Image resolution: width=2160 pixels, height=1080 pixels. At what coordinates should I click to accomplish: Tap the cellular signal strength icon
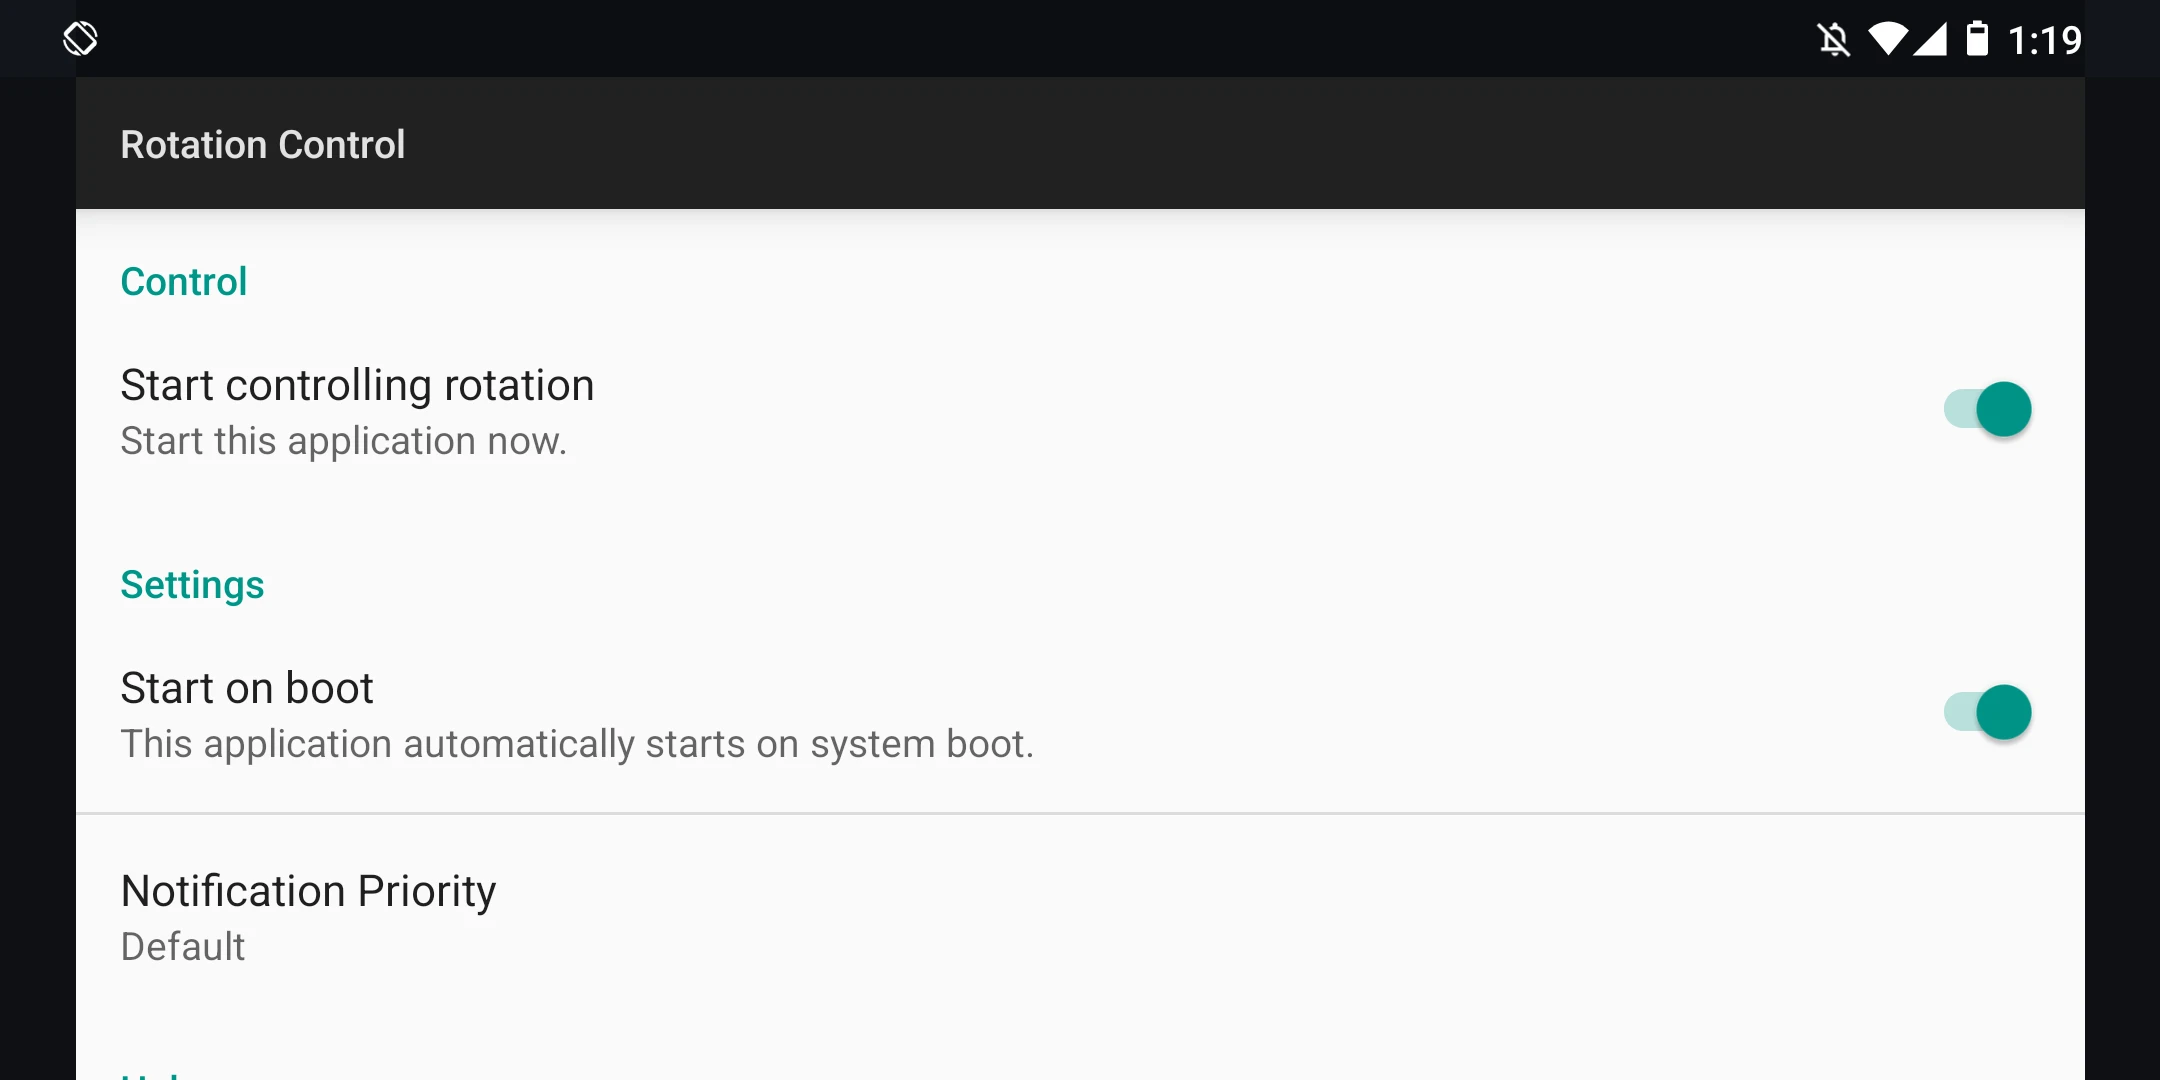point(1930,39)
